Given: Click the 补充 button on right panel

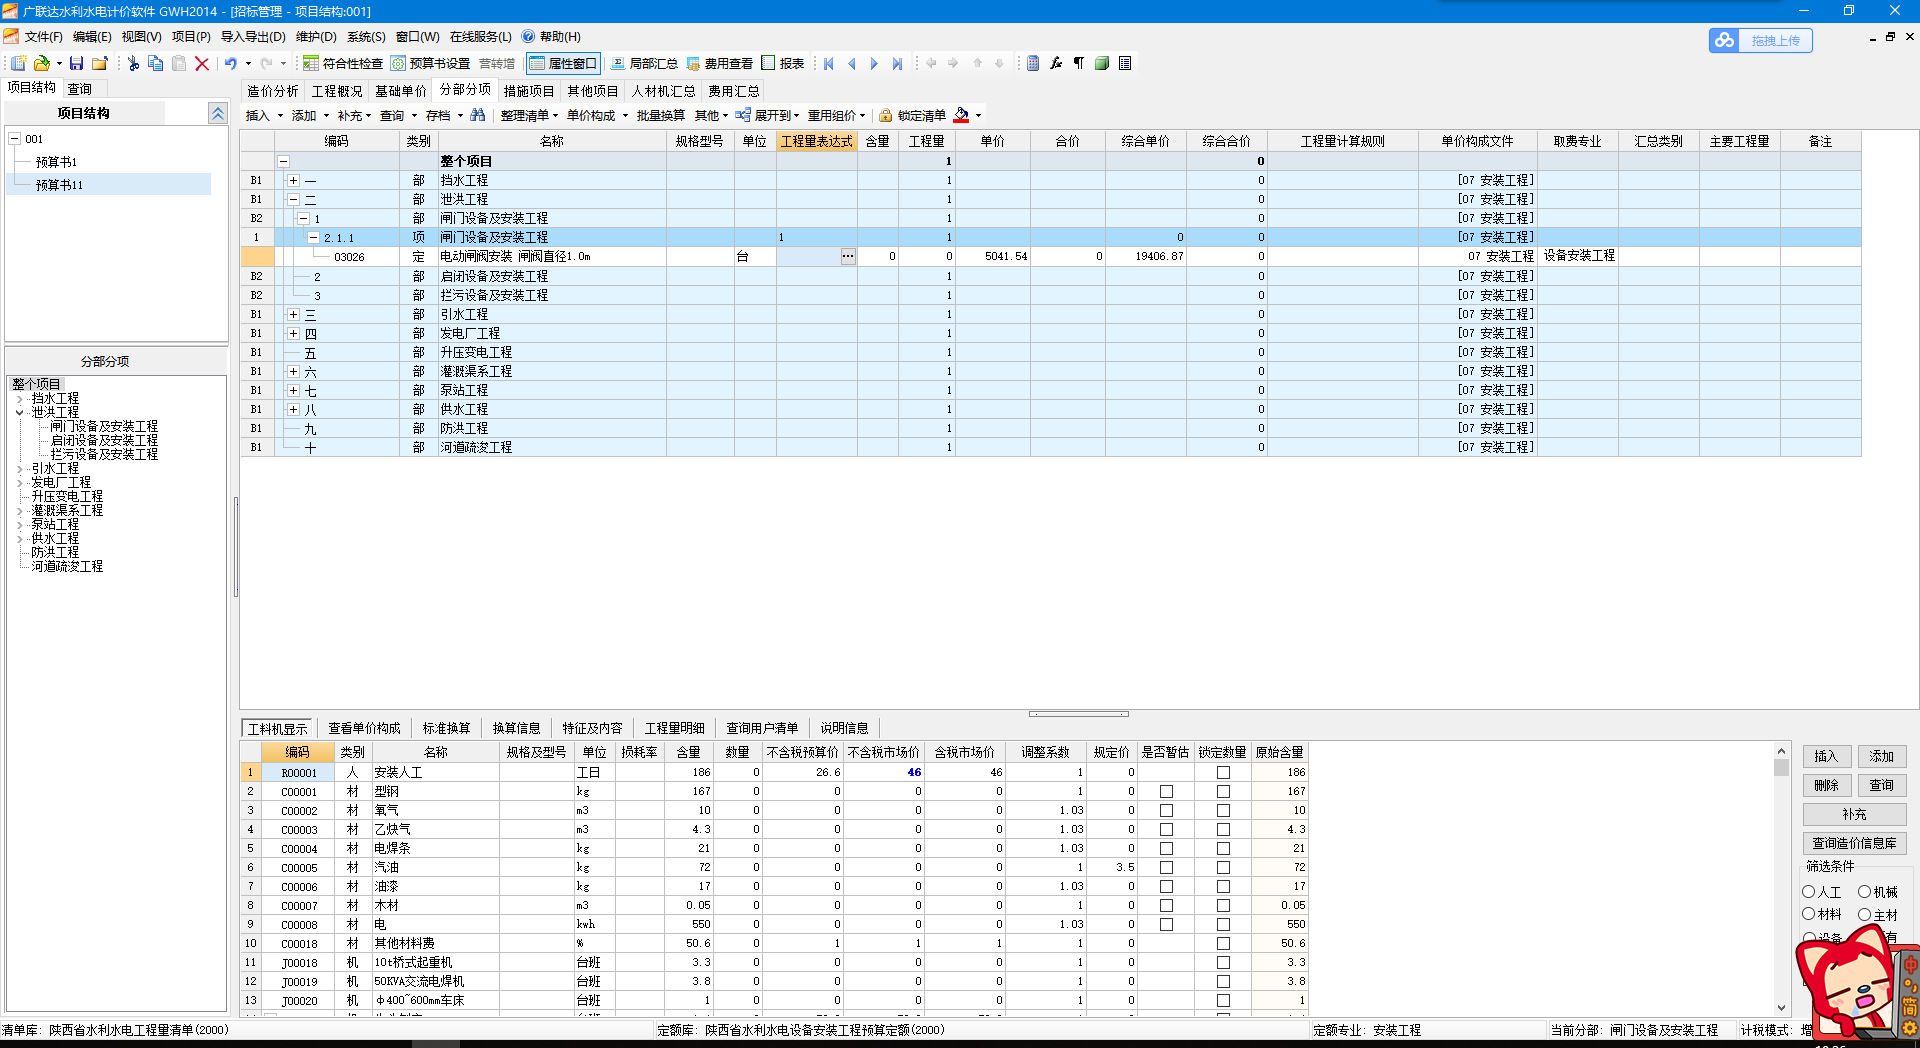Looking at the screenshot, I should click(1855, 814).
